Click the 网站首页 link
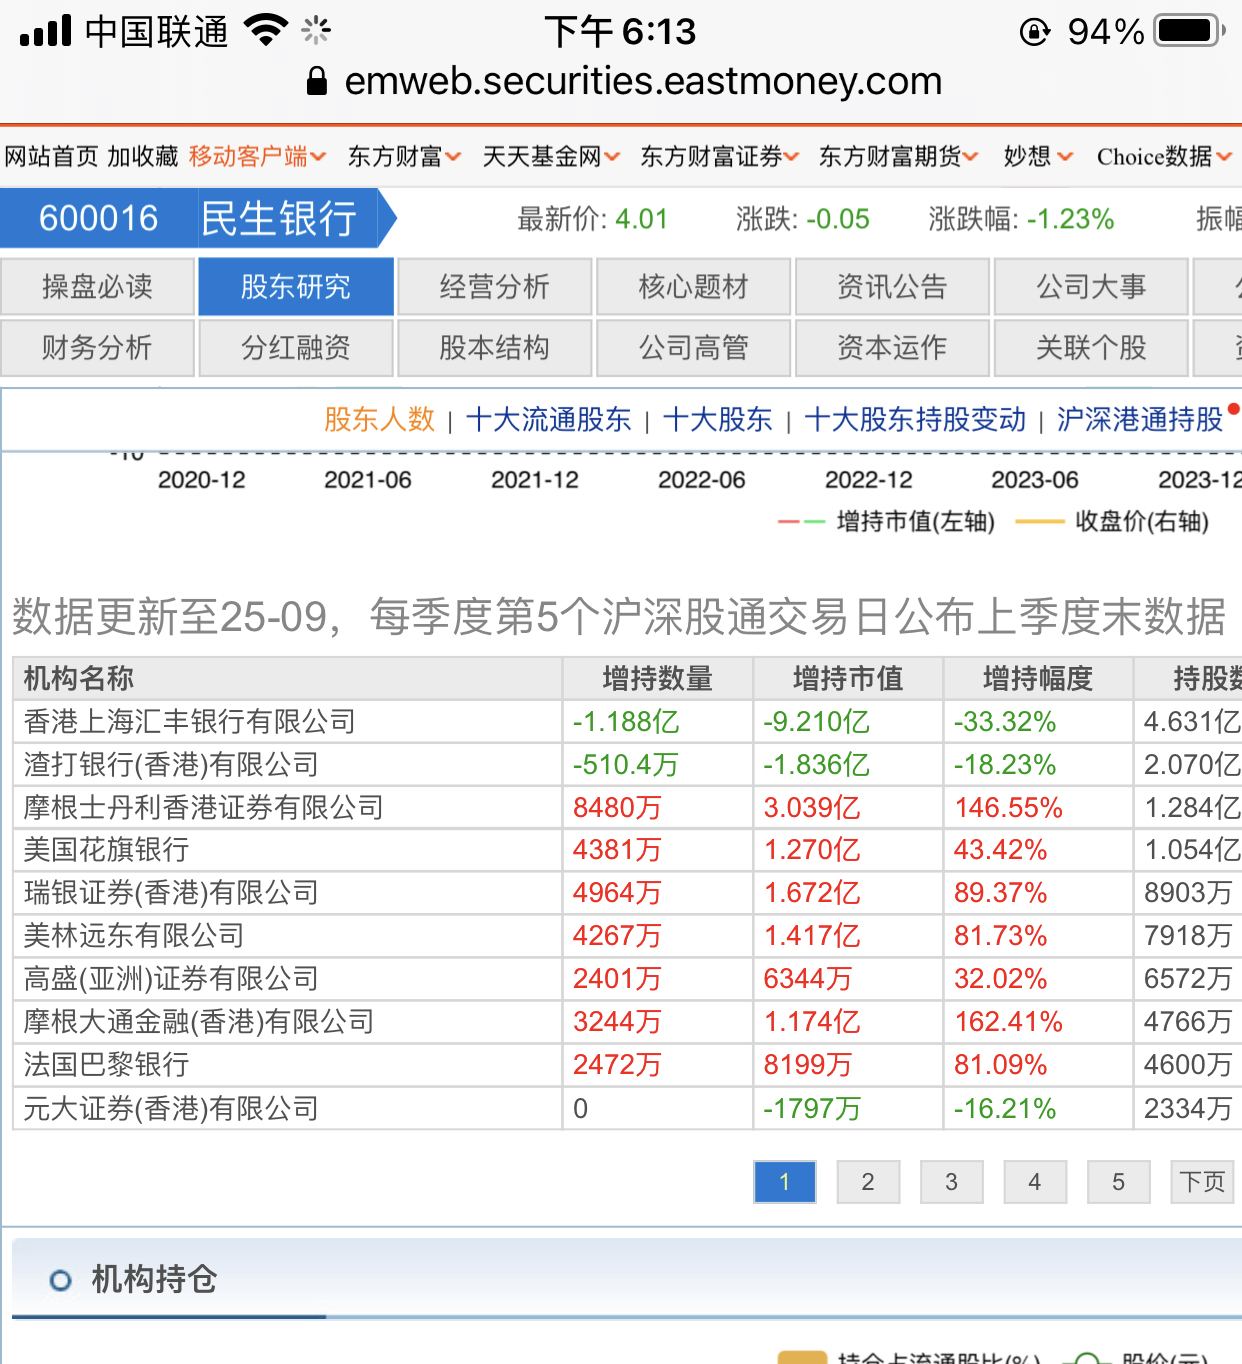Screen dimensions: 1242x1364 click(x=51, y=157)
